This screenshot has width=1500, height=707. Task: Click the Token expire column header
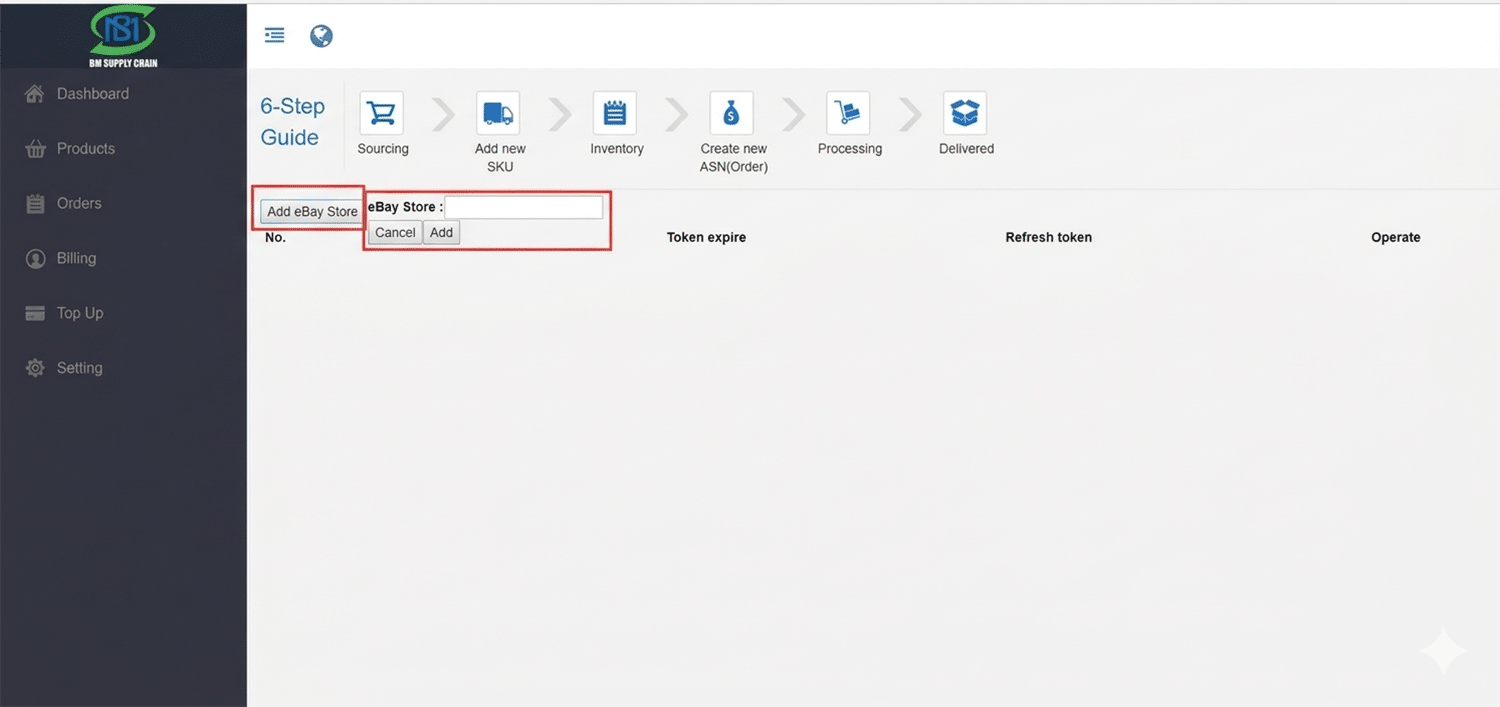coord(706,237)
